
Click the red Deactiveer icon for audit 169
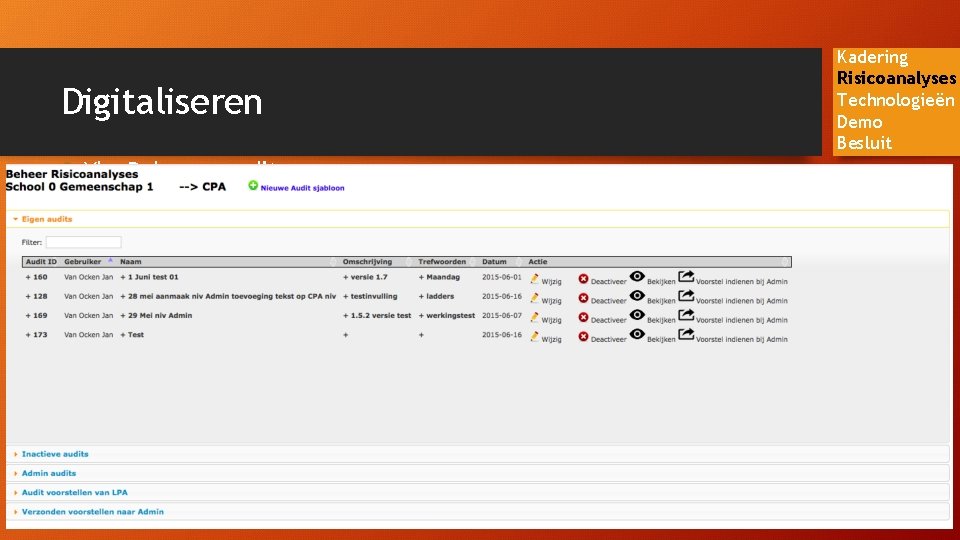[x=583, y=317]
